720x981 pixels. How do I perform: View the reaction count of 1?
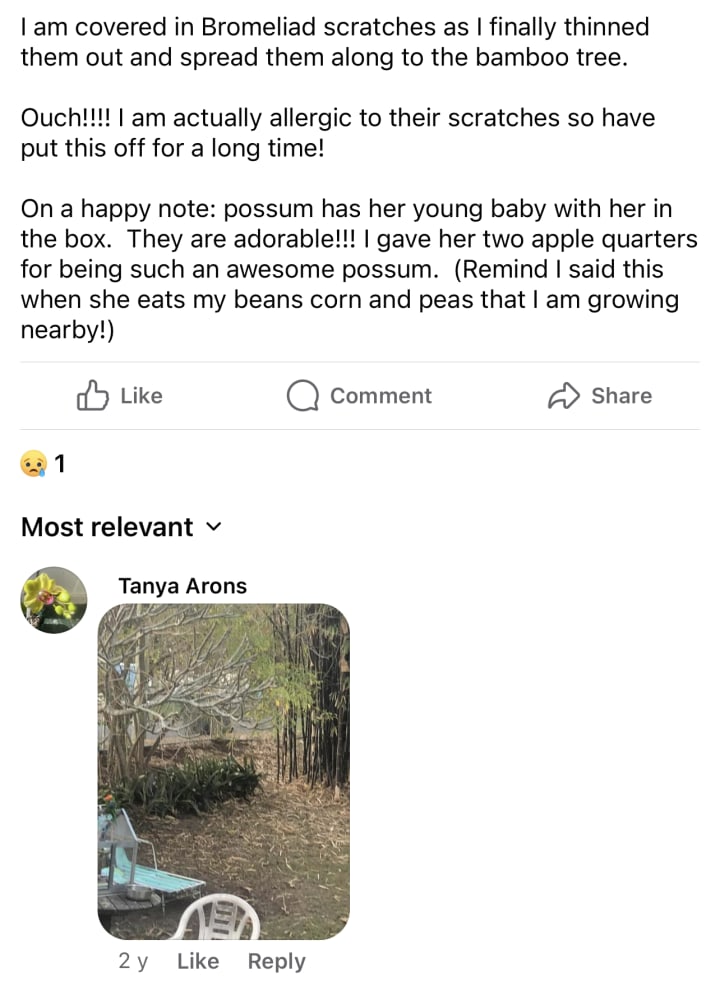(x=60, y=464)
